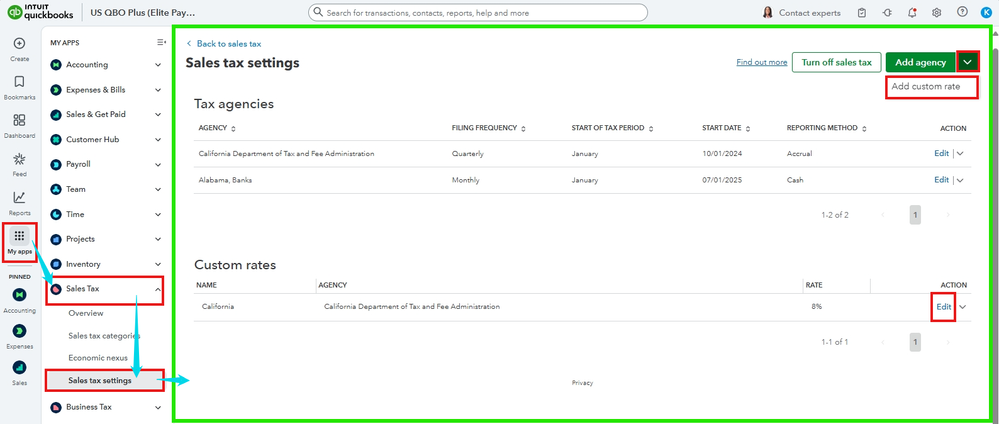Select Sales Tax Overview submenu item
999x424 pixels.
point(86,314)
